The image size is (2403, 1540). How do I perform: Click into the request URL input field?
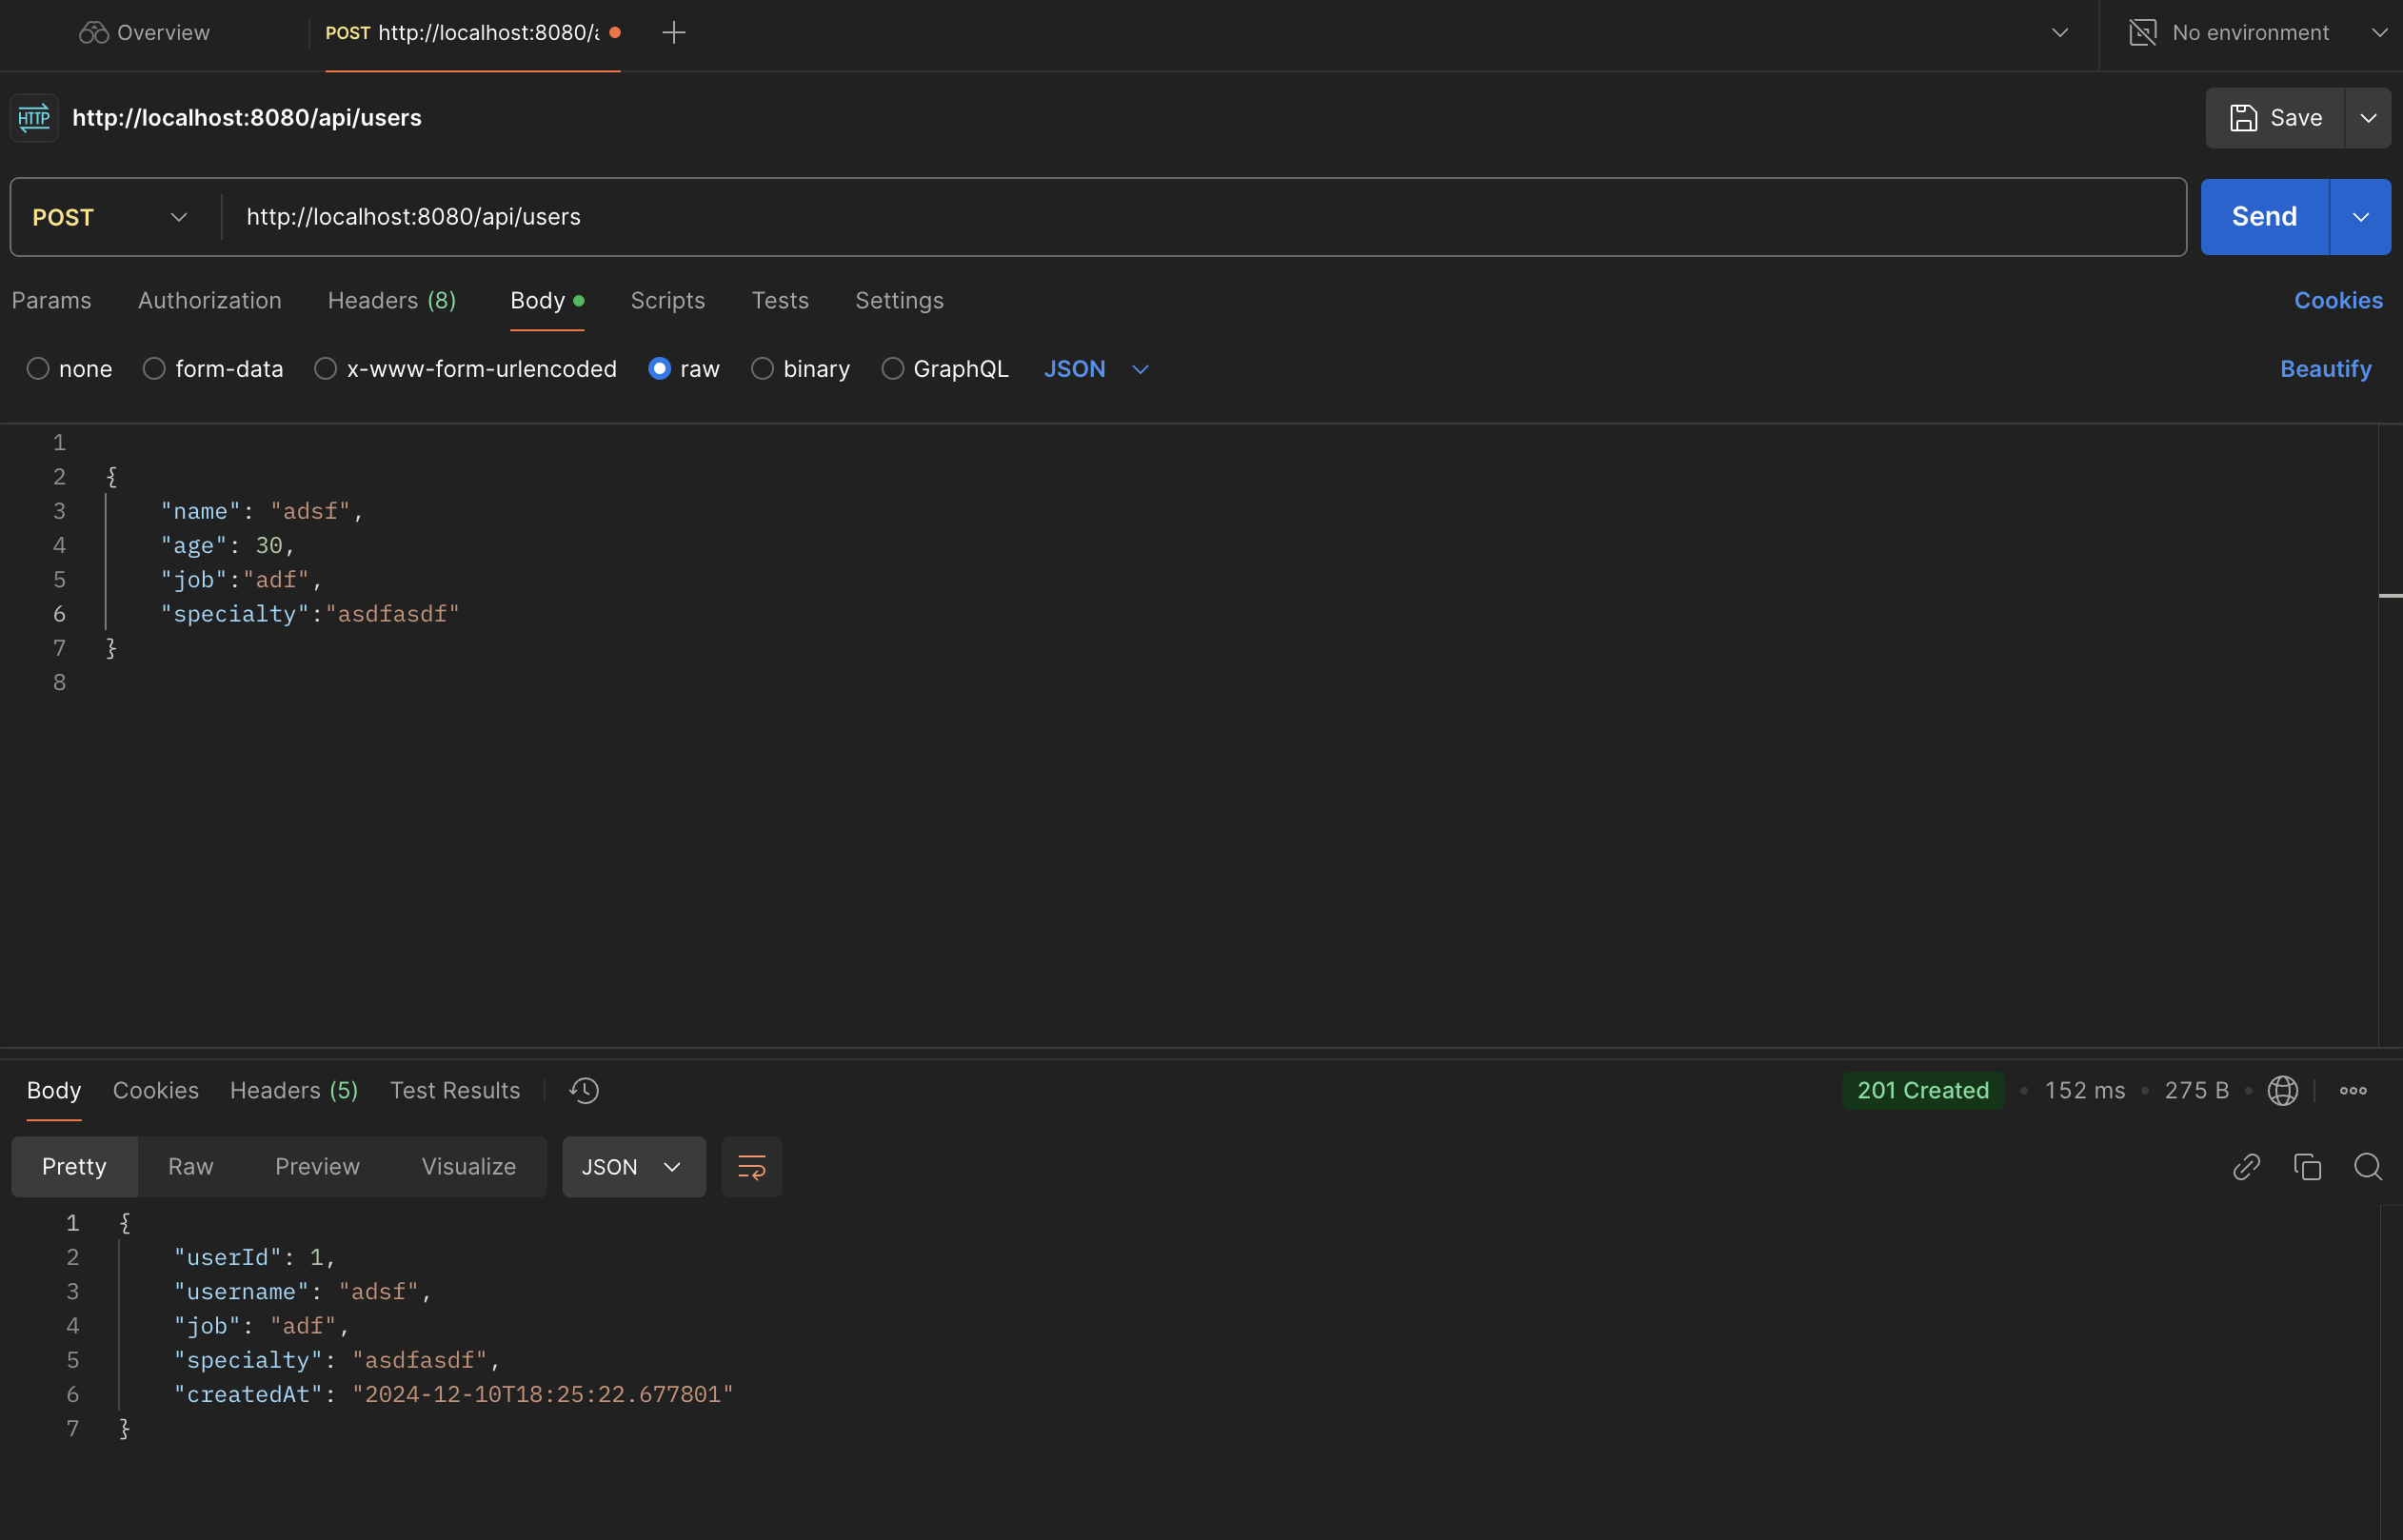1200,217
